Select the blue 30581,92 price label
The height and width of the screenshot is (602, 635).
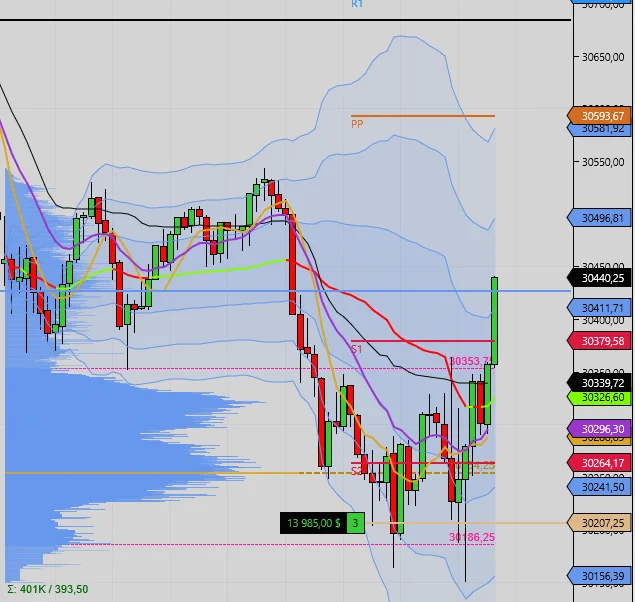click(599, 129)
